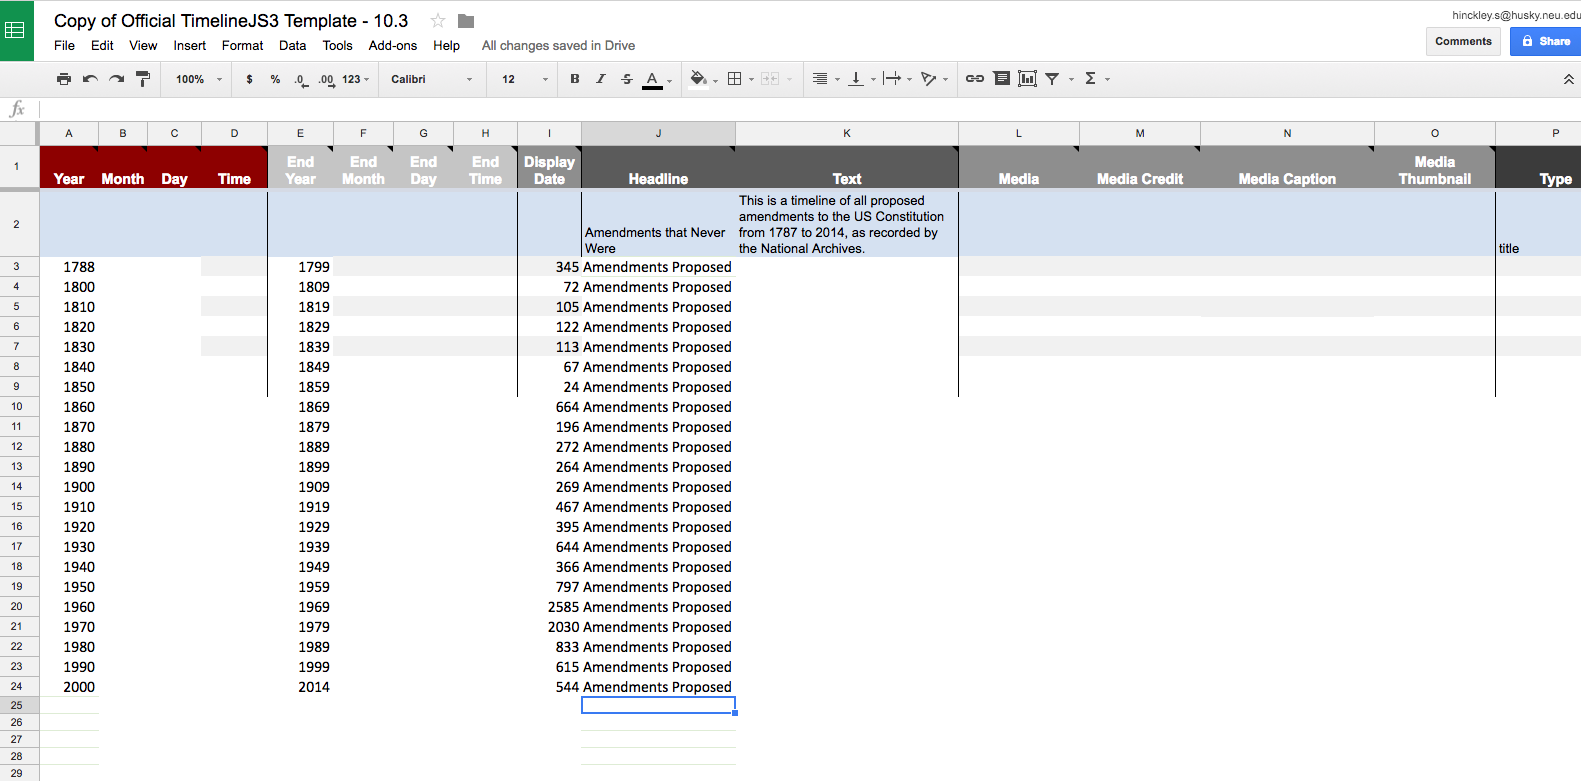Click the Insert link icon

[974, 79]
